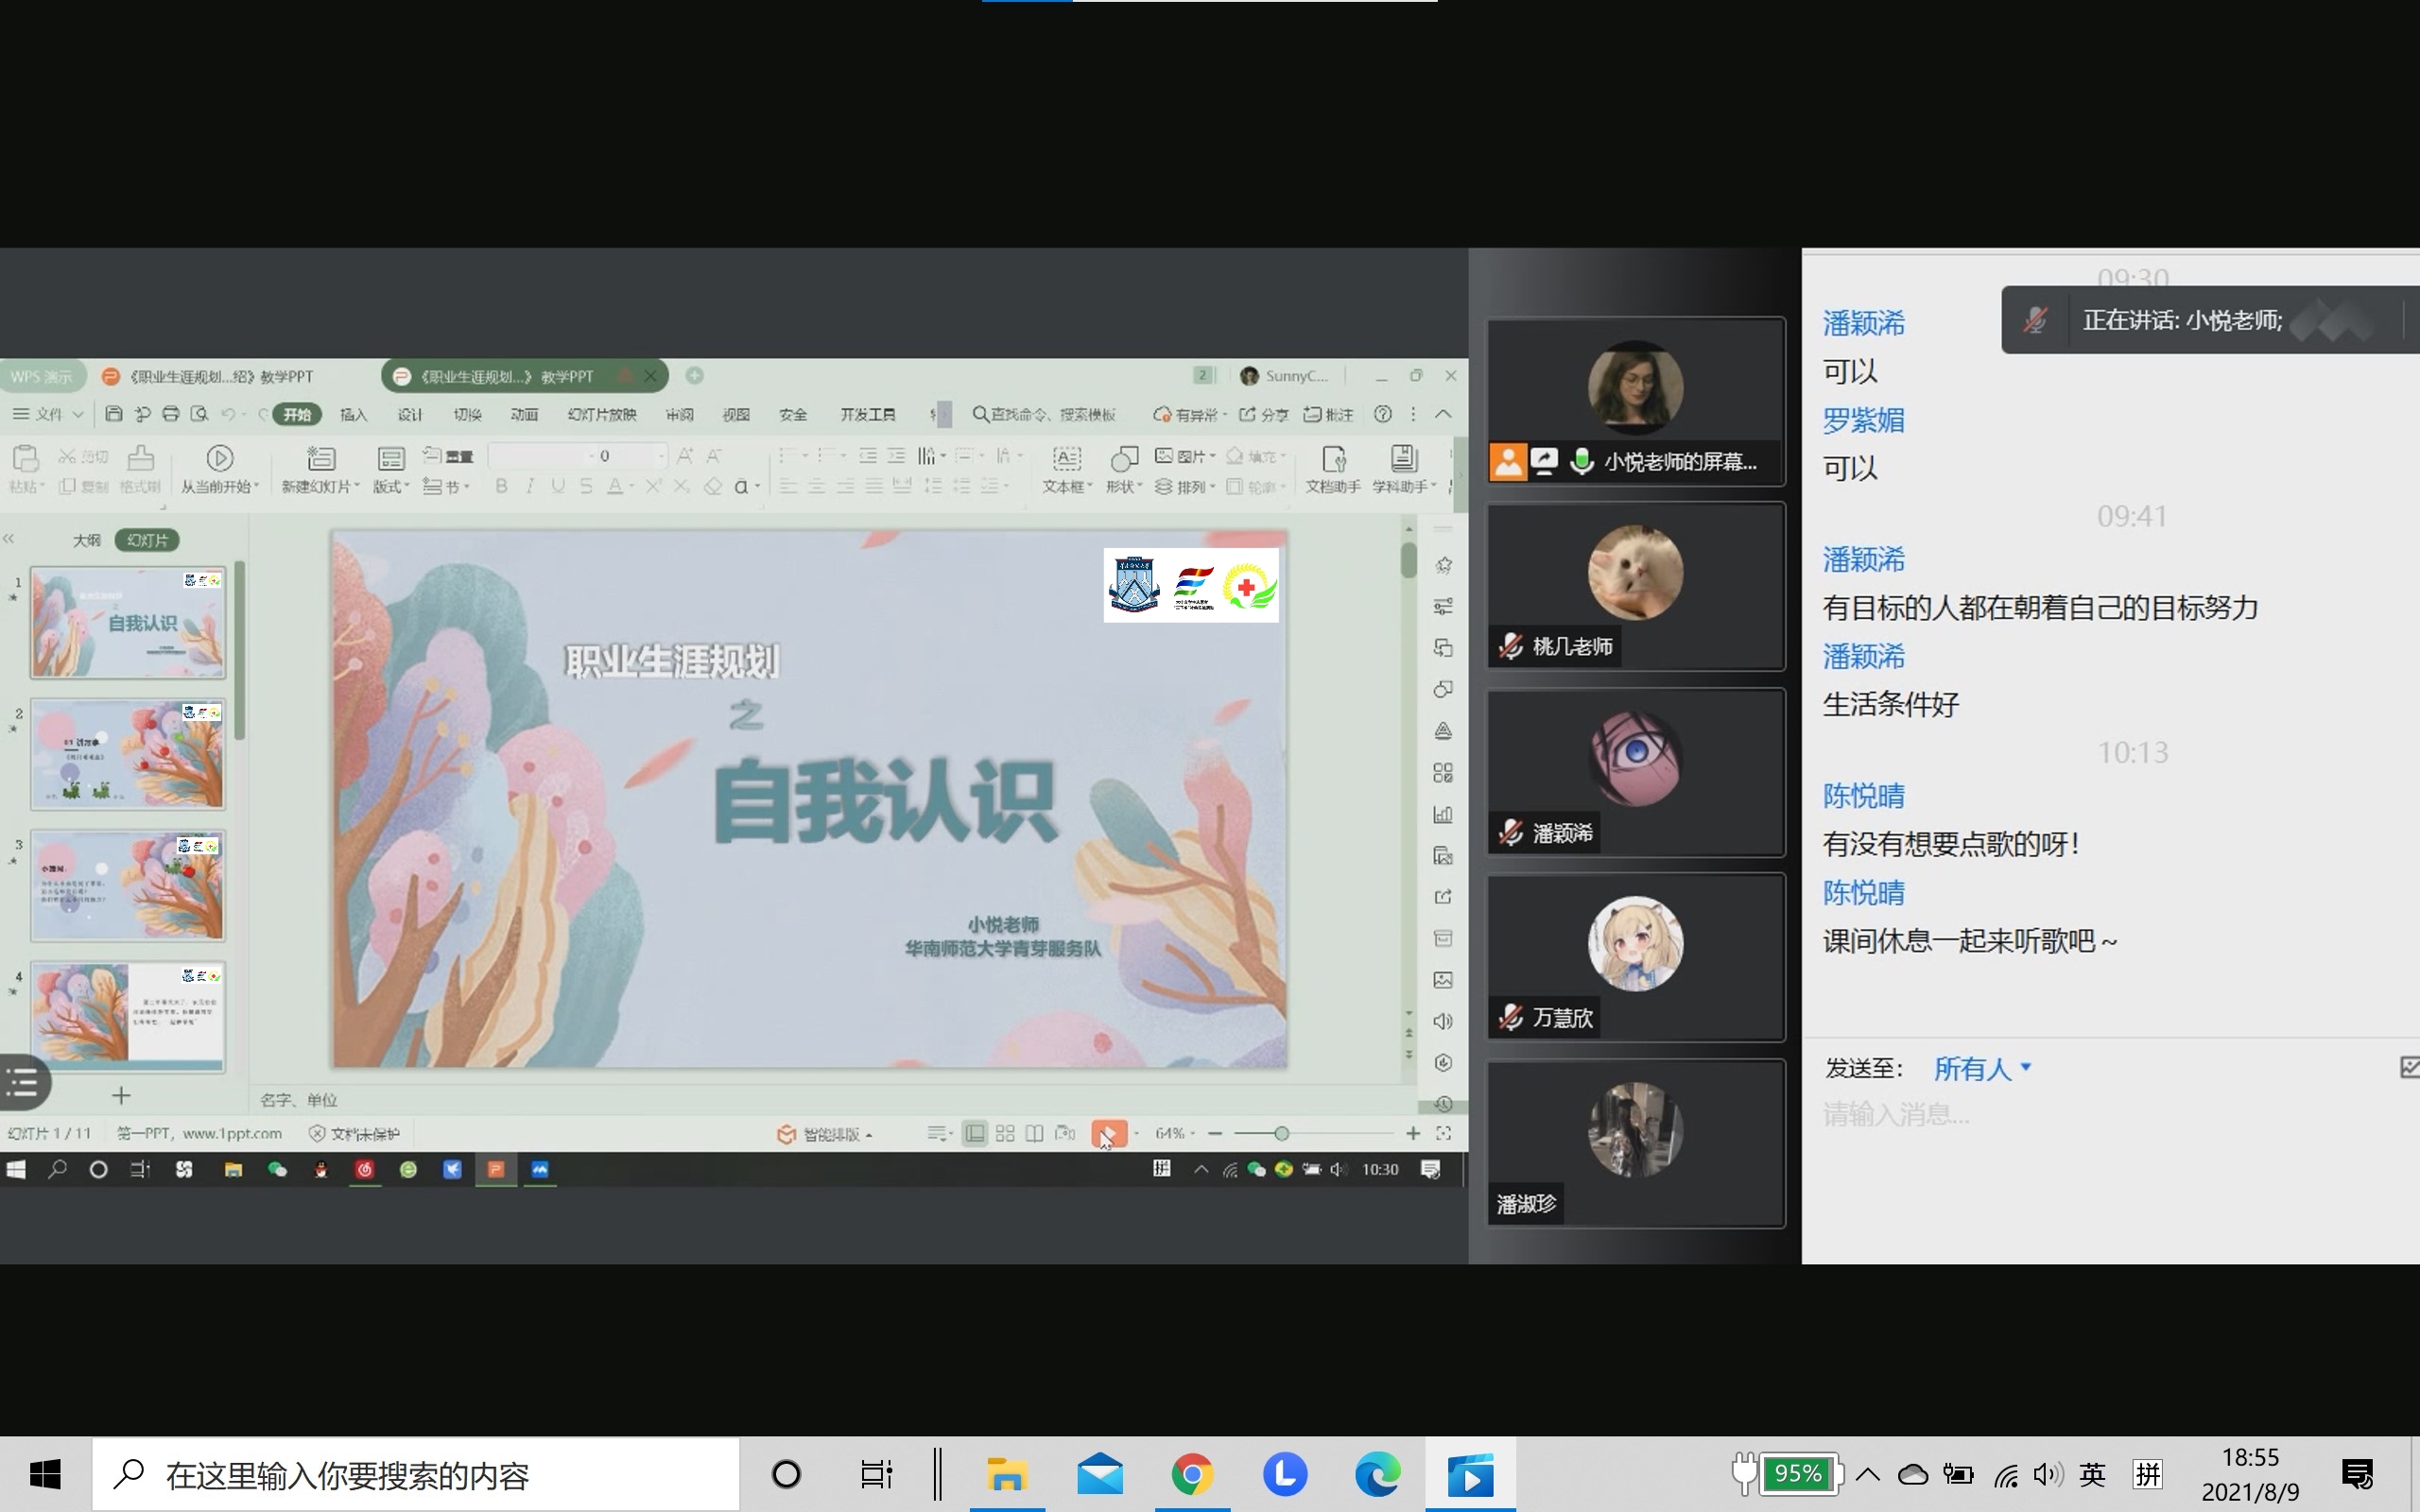Open the 学科助手 subject assistant icon

pos(1404,458)
